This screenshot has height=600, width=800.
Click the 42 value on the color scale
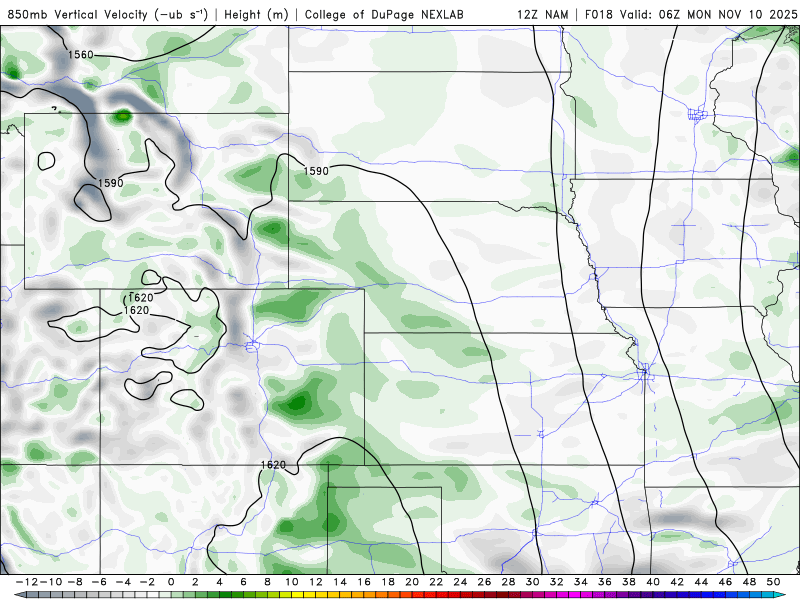(678, 582)
